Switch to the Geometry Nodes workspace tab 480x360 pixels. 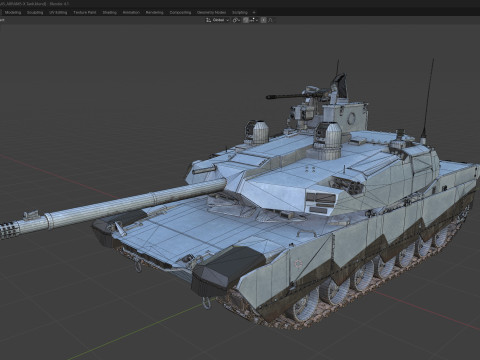(211, 12)
